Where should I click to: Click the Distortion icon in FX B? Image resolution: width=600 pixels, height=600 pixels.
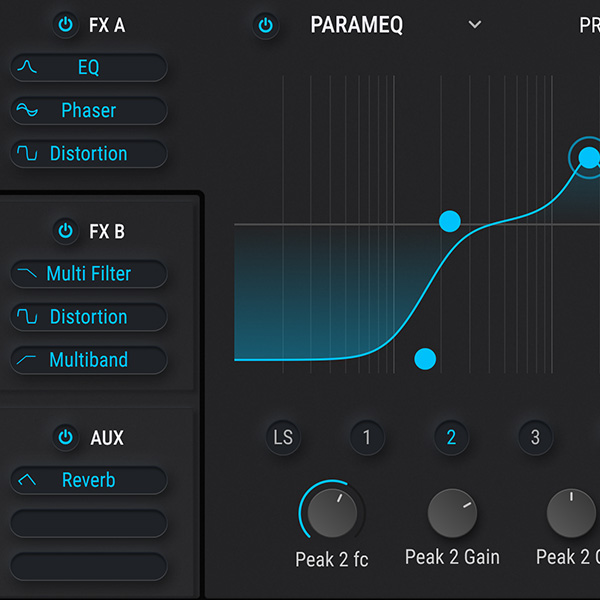(x=28, y=317)
